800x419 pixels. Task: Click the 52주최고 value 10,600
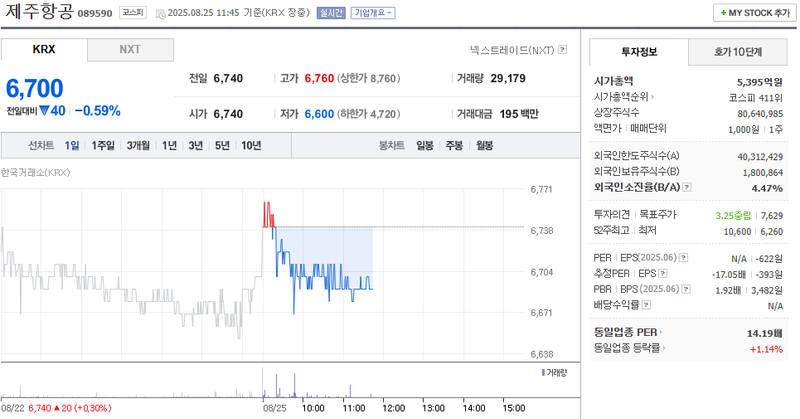tap(737, 232)
